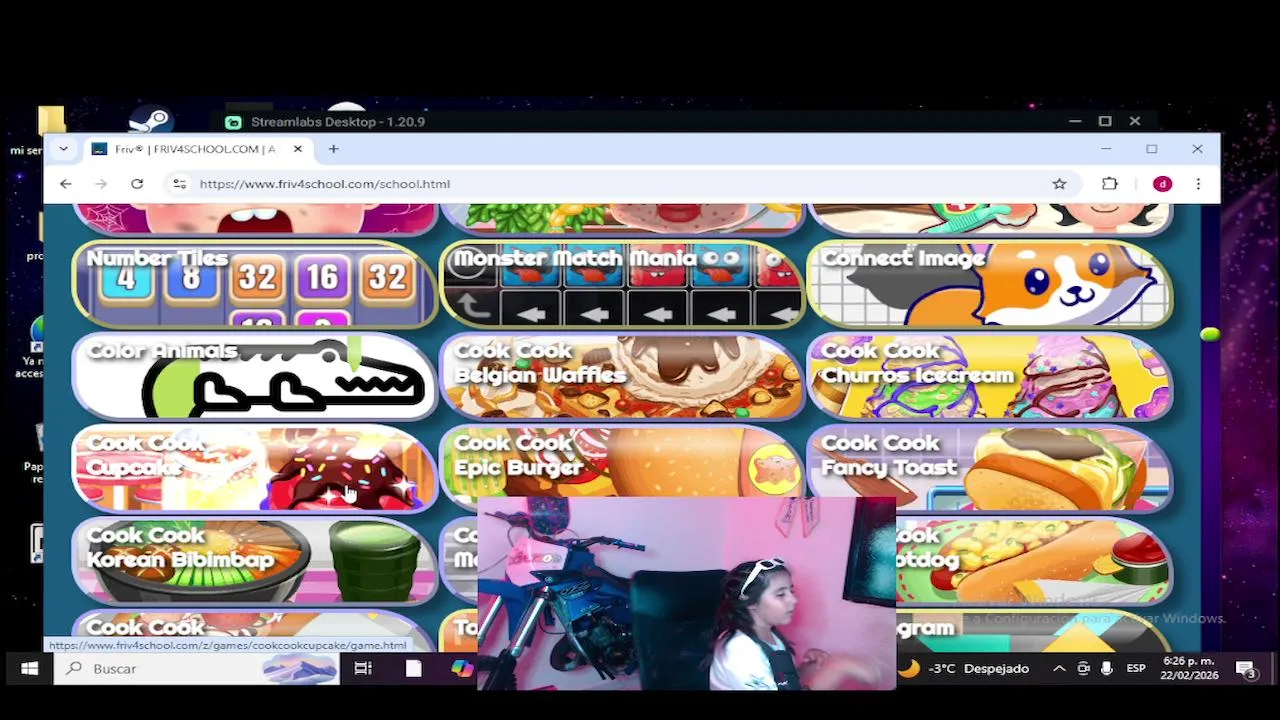Open the Number Tiles game
Screen dimensions: 1280x720
(x=255, y=283)
